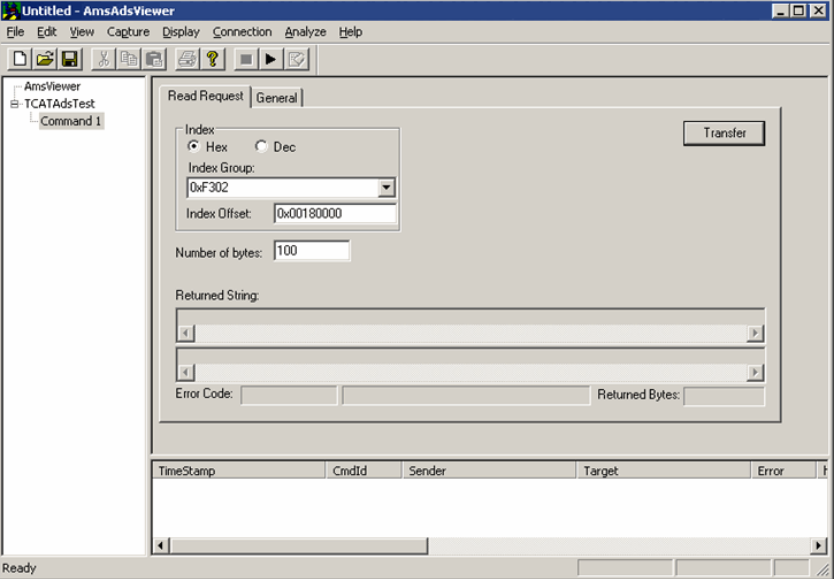Click the Help question mark icon
The image size is (835, 579).
(x=212, y=59)
